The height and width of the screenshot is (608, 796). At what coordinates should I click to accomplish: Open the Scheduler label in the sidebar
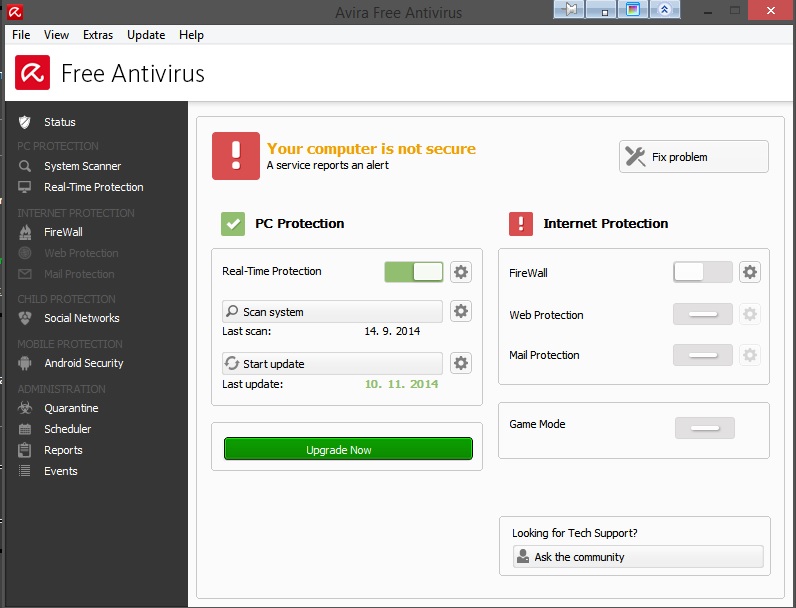click(x=67, y=429)
